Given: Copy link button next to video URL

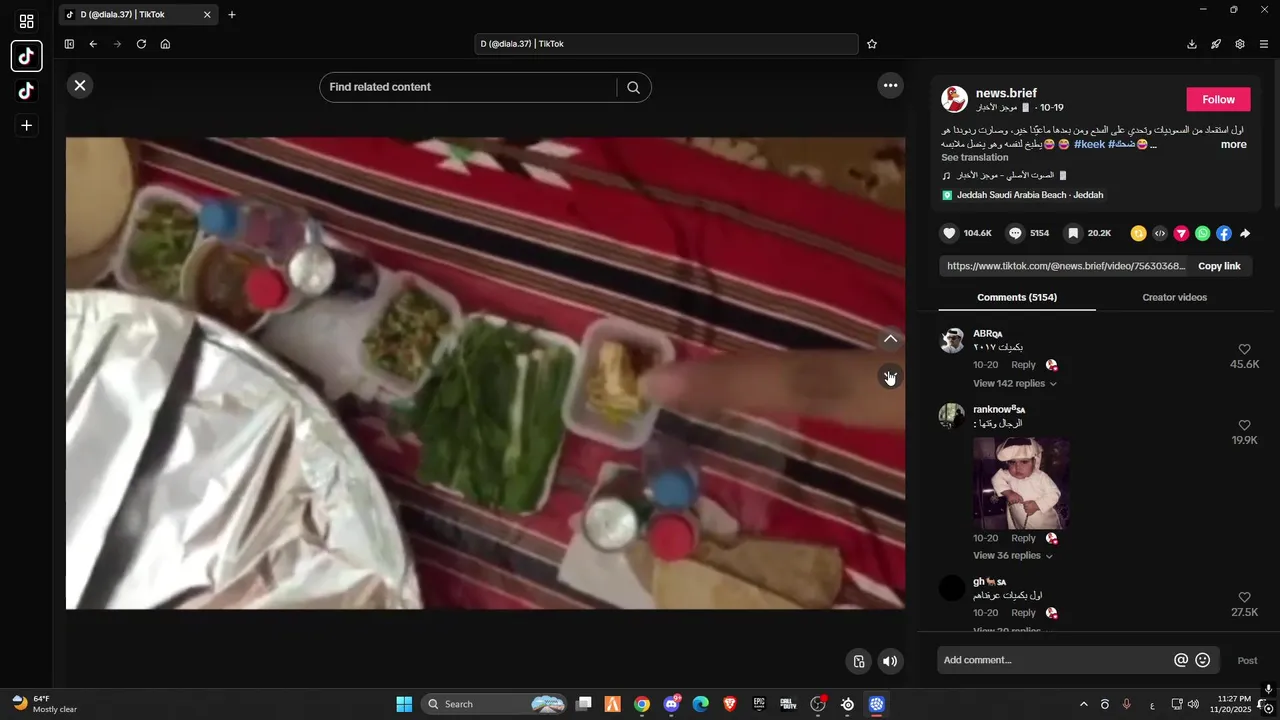Looking at the screenshot, I should (1219, 266).
